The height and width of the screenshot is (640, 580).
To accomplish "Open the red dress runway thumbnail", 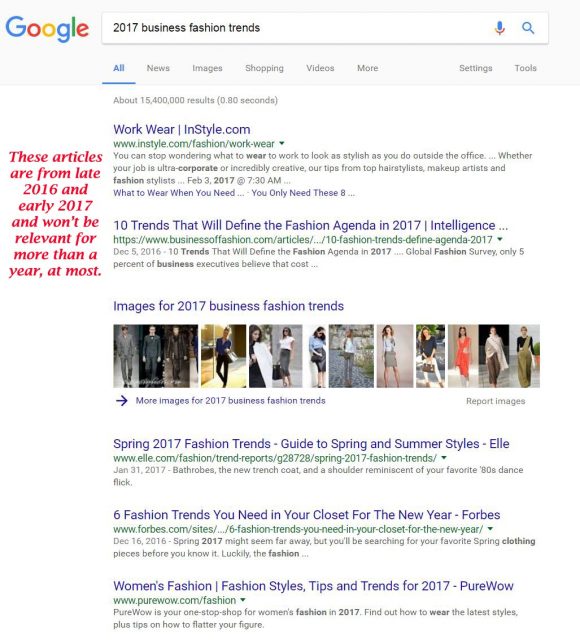I will pos(463,356).
